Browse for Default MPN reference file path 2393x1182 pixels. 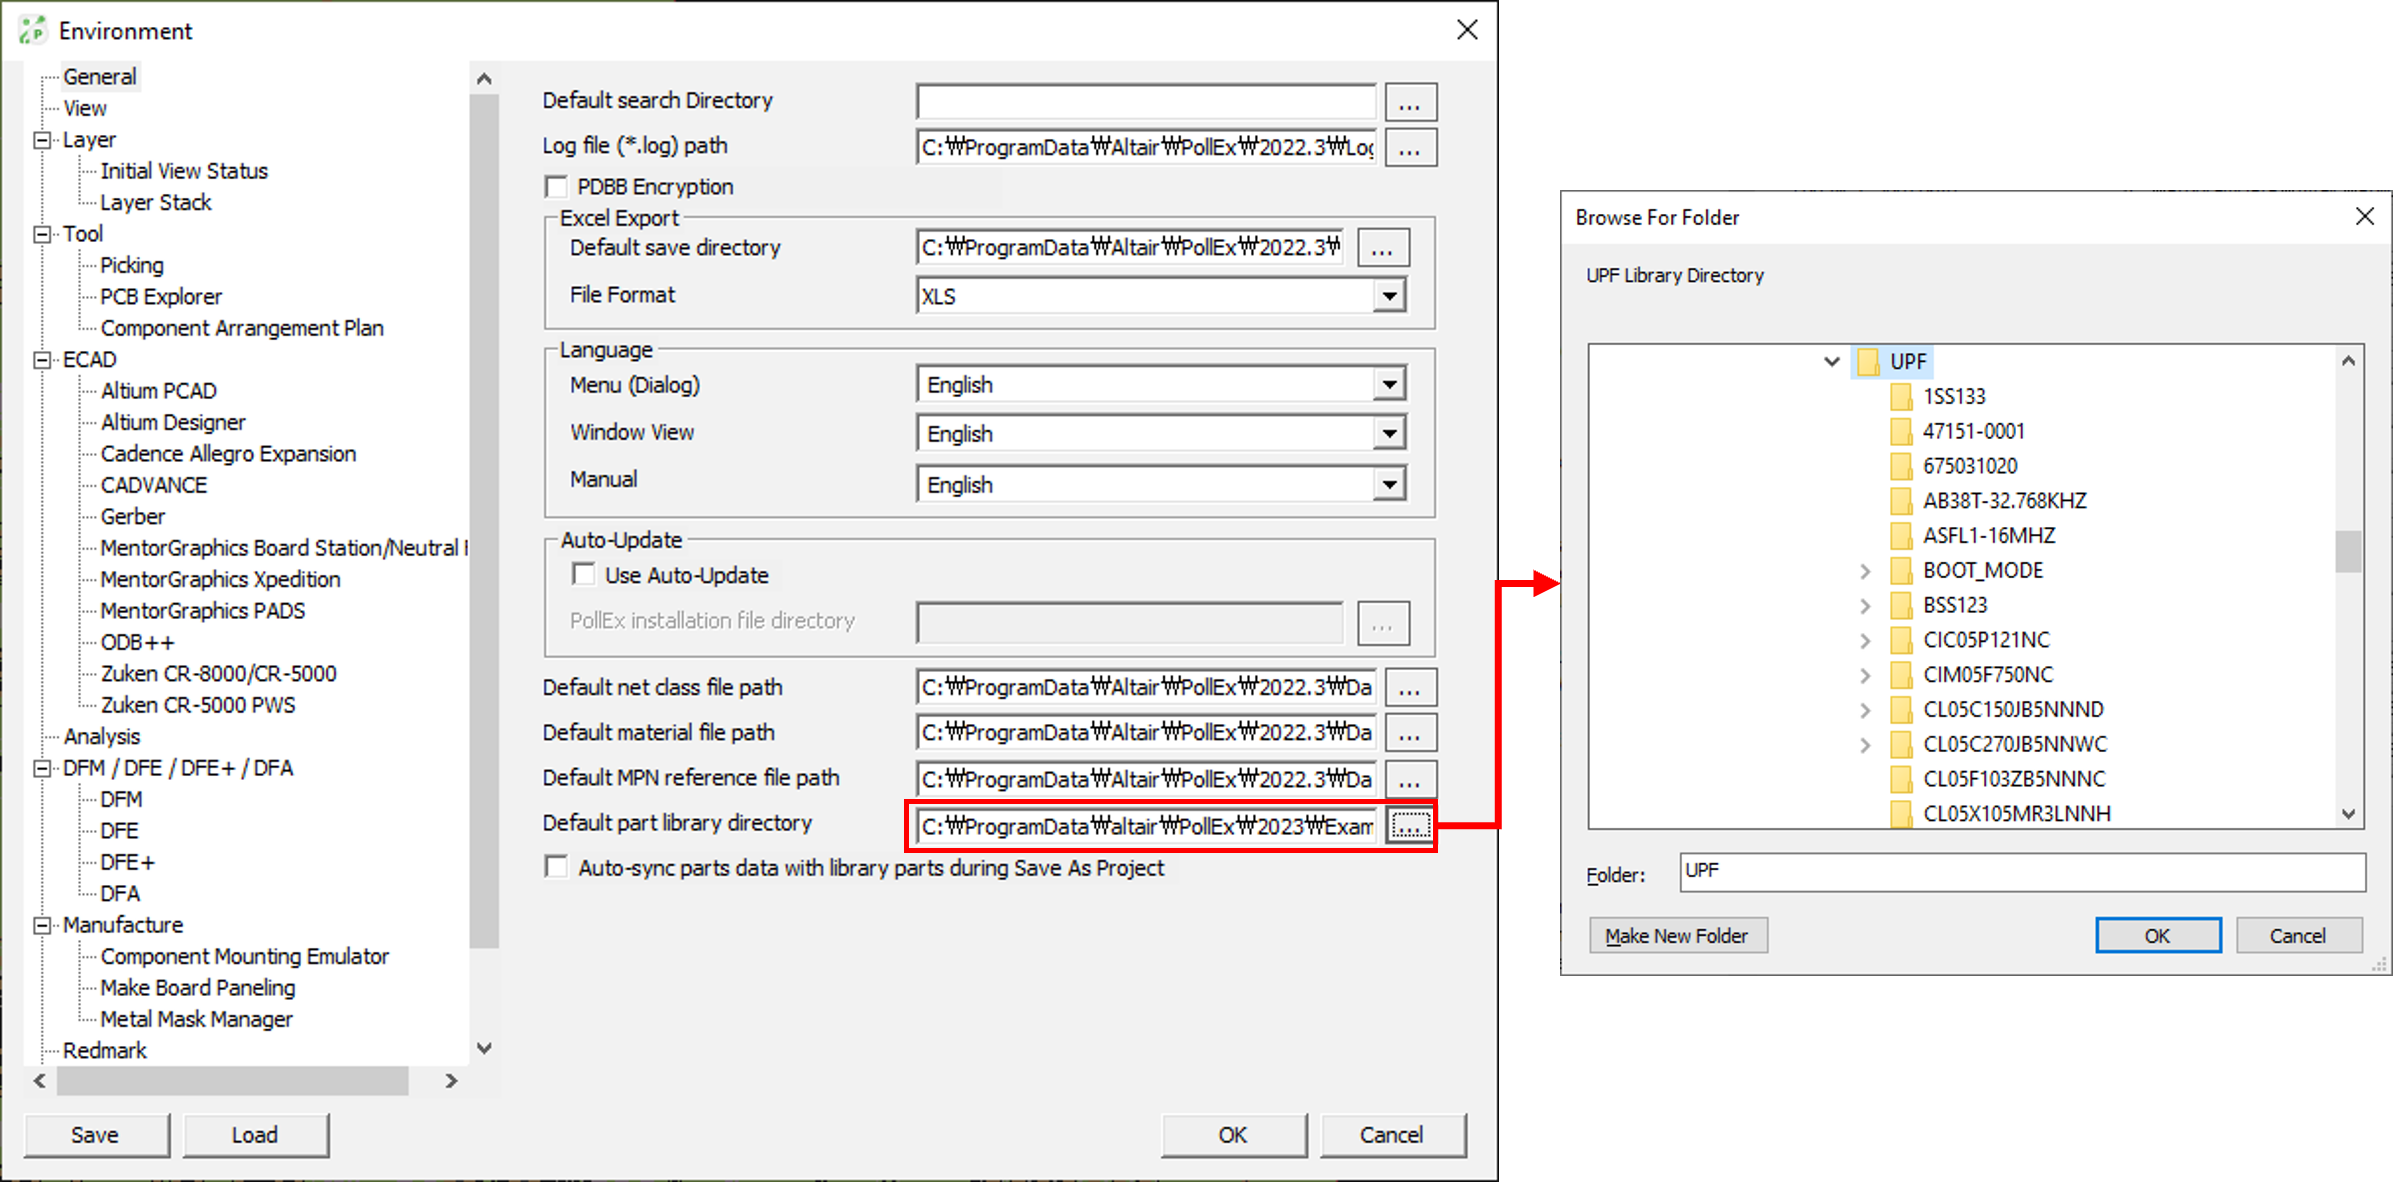[x=1410, y=779]
